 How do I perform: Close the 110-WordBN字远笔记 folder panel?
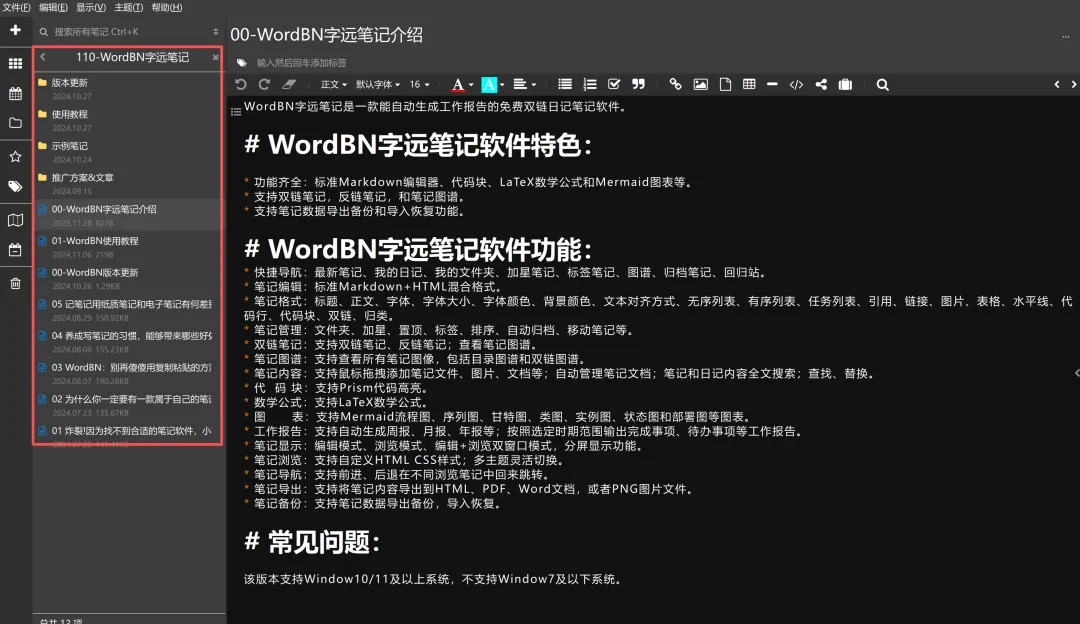(216, 57)
